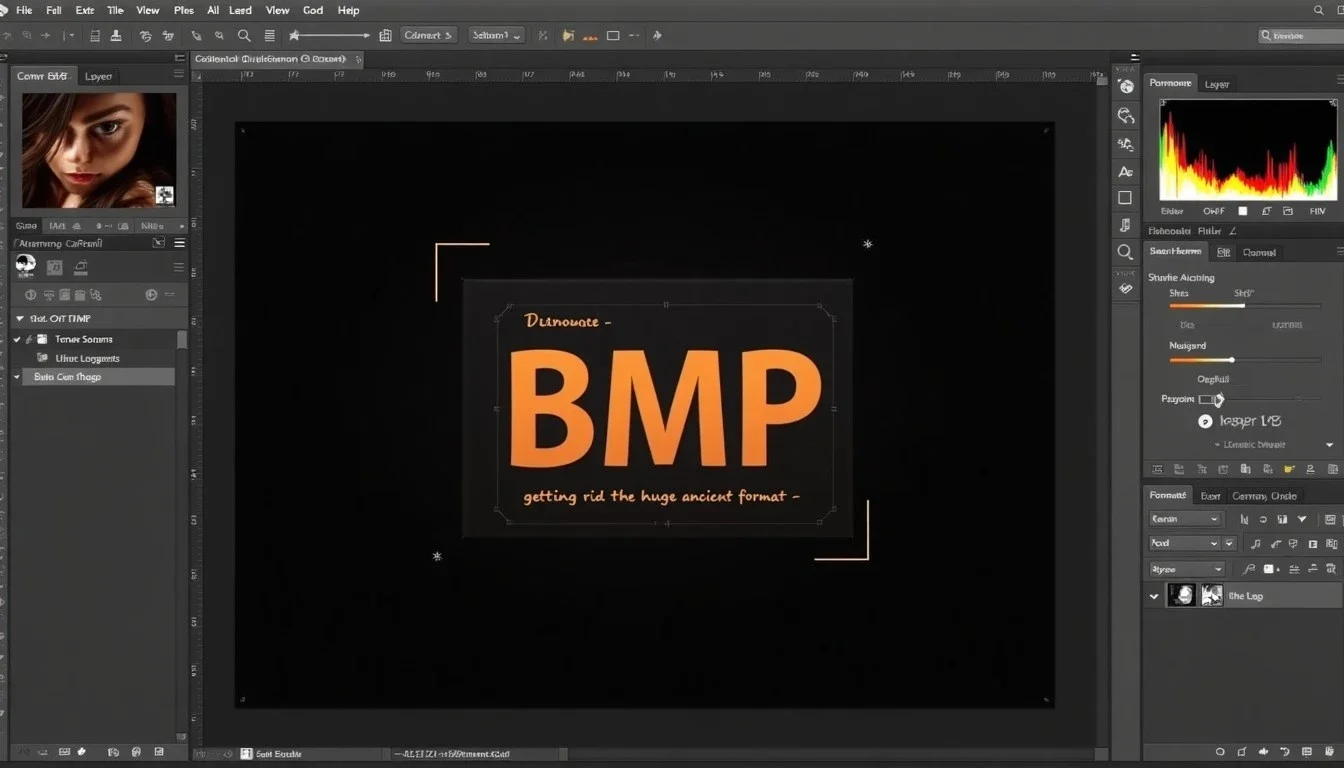The height and width of the screenshot is (768, 1344).
Task: Select the rectangle shape tool in right strip
Action: 1125,198
